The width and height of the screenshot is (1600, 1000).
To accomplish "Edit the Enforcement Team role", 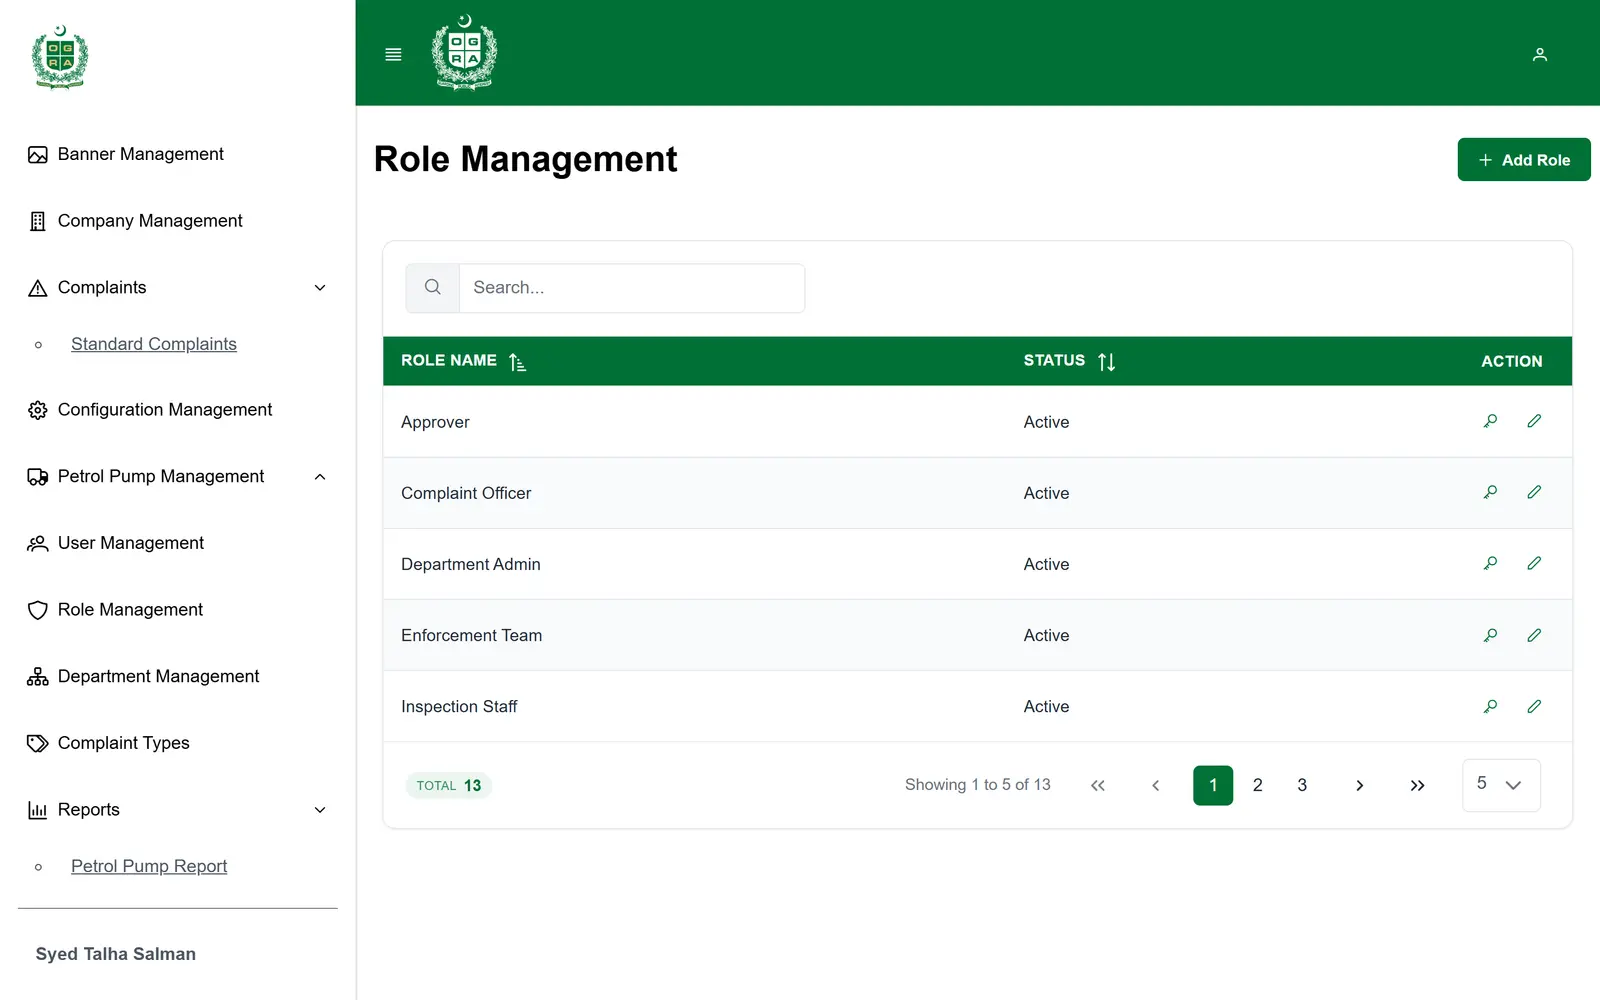I will [x=1534, y=635].
